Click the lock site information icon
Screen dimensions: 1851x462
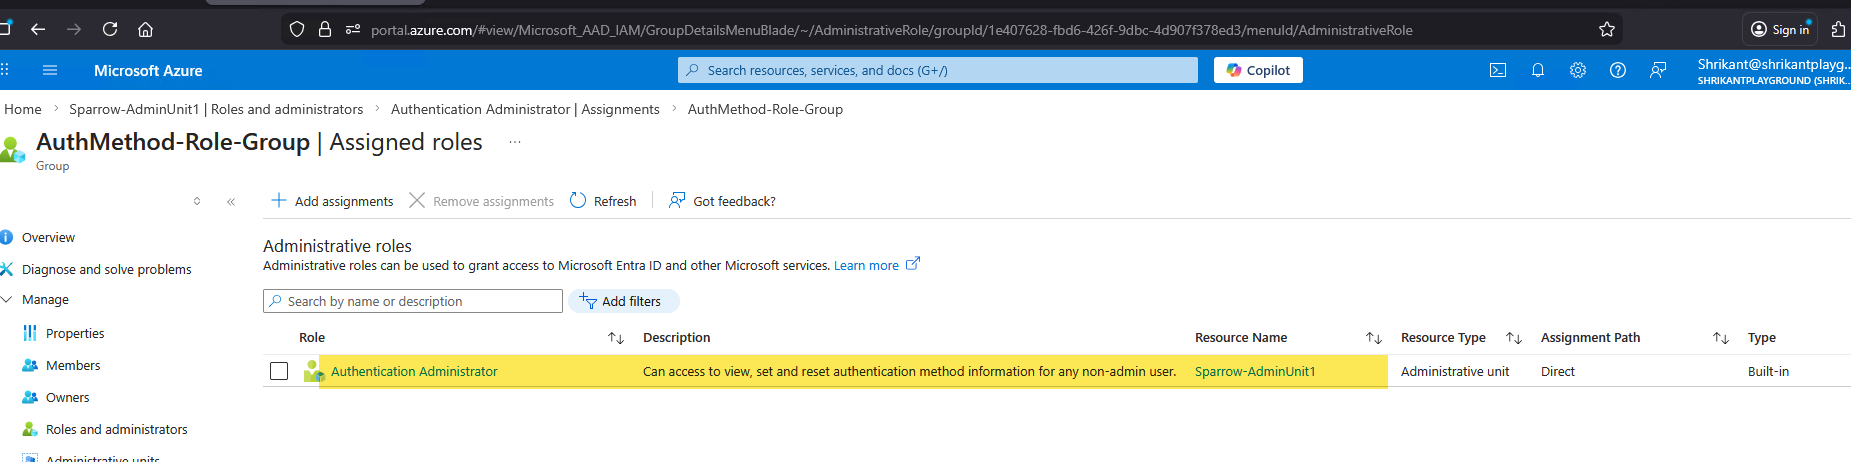(x=324, y=29)
